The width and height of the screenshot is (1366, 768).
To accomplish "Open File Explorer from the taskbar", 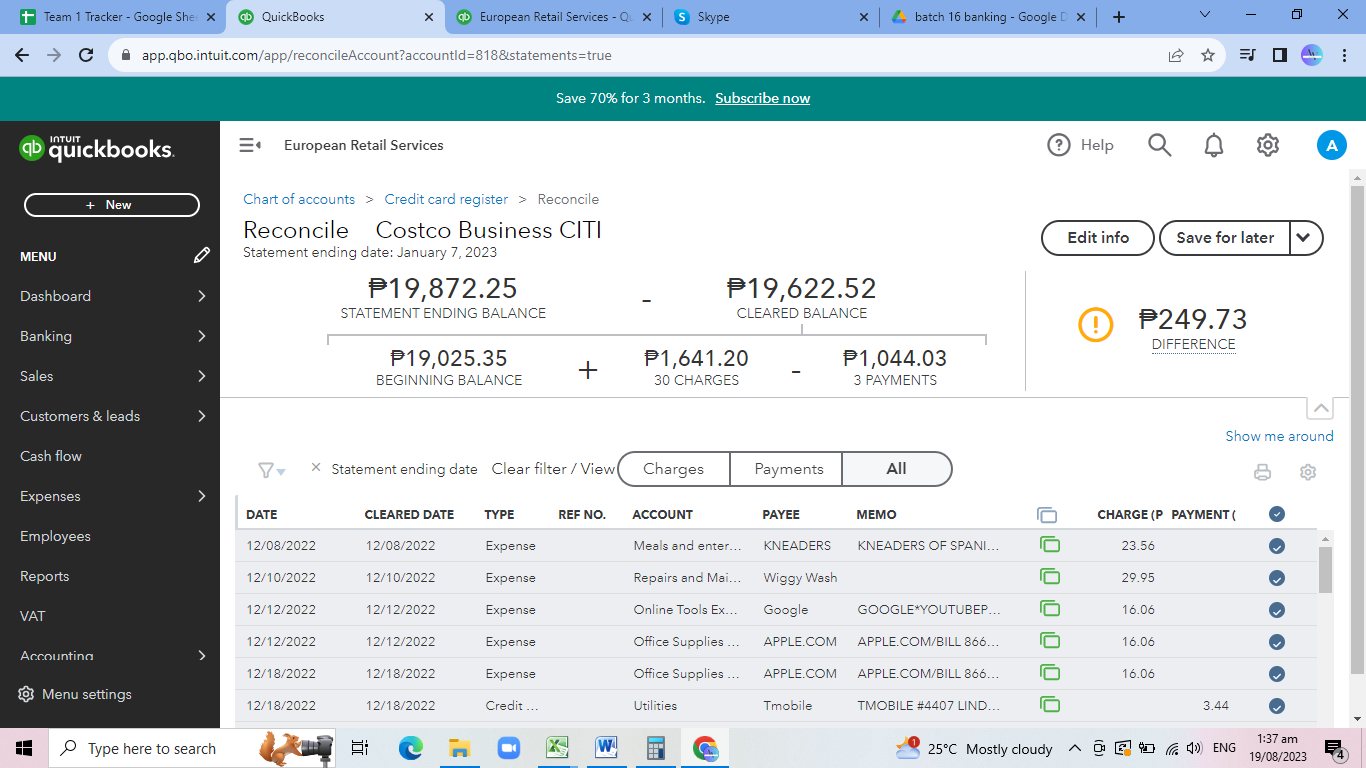I will pyautogui.click(x=459, y=748).
